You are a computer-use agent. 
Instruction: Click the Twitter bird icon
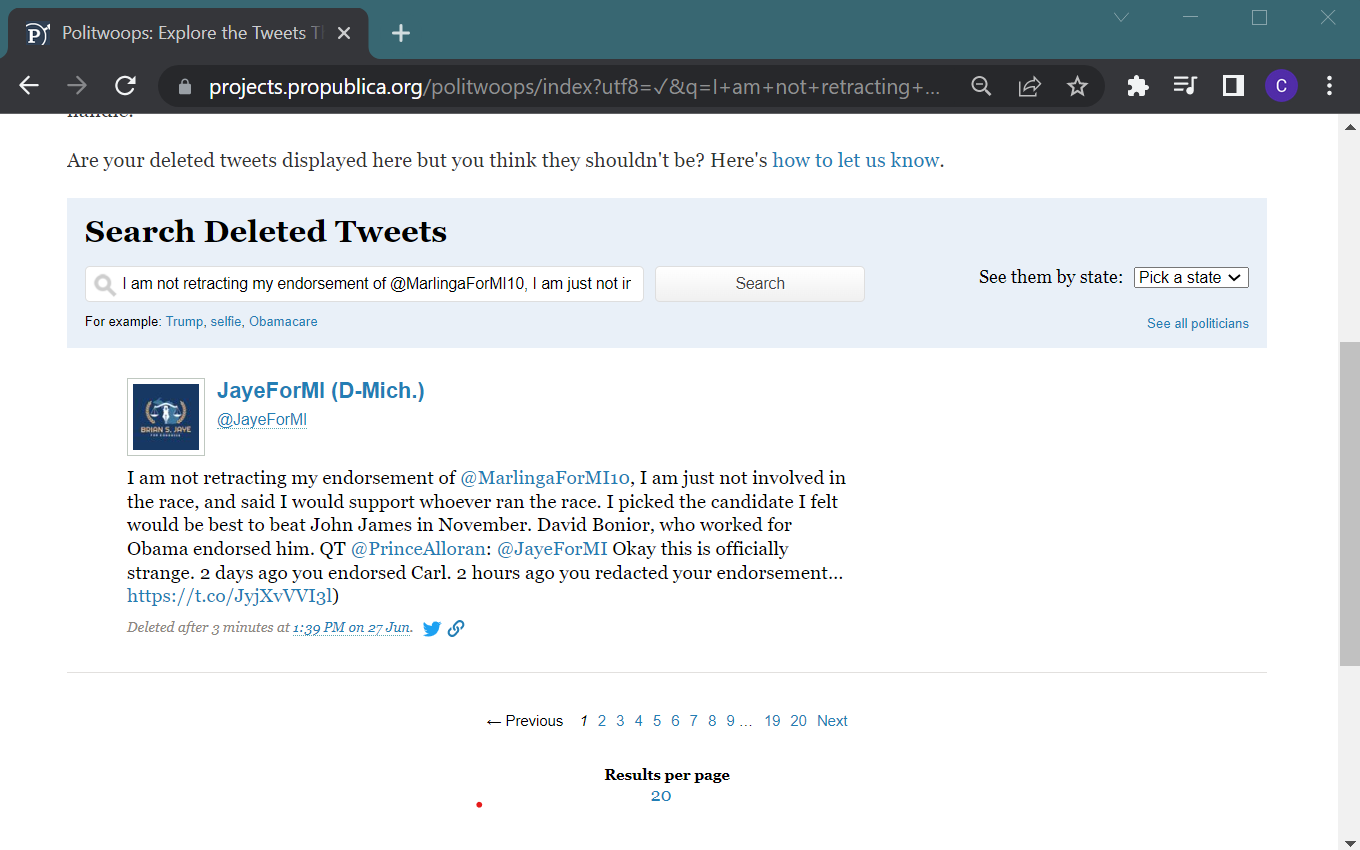(432, 629)
